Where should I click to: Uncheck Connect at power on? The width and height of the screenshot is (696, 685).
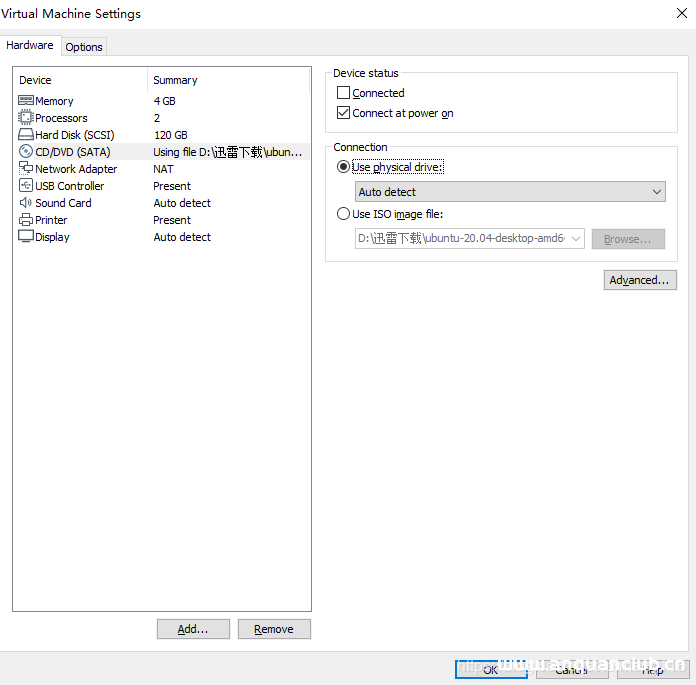344,113
